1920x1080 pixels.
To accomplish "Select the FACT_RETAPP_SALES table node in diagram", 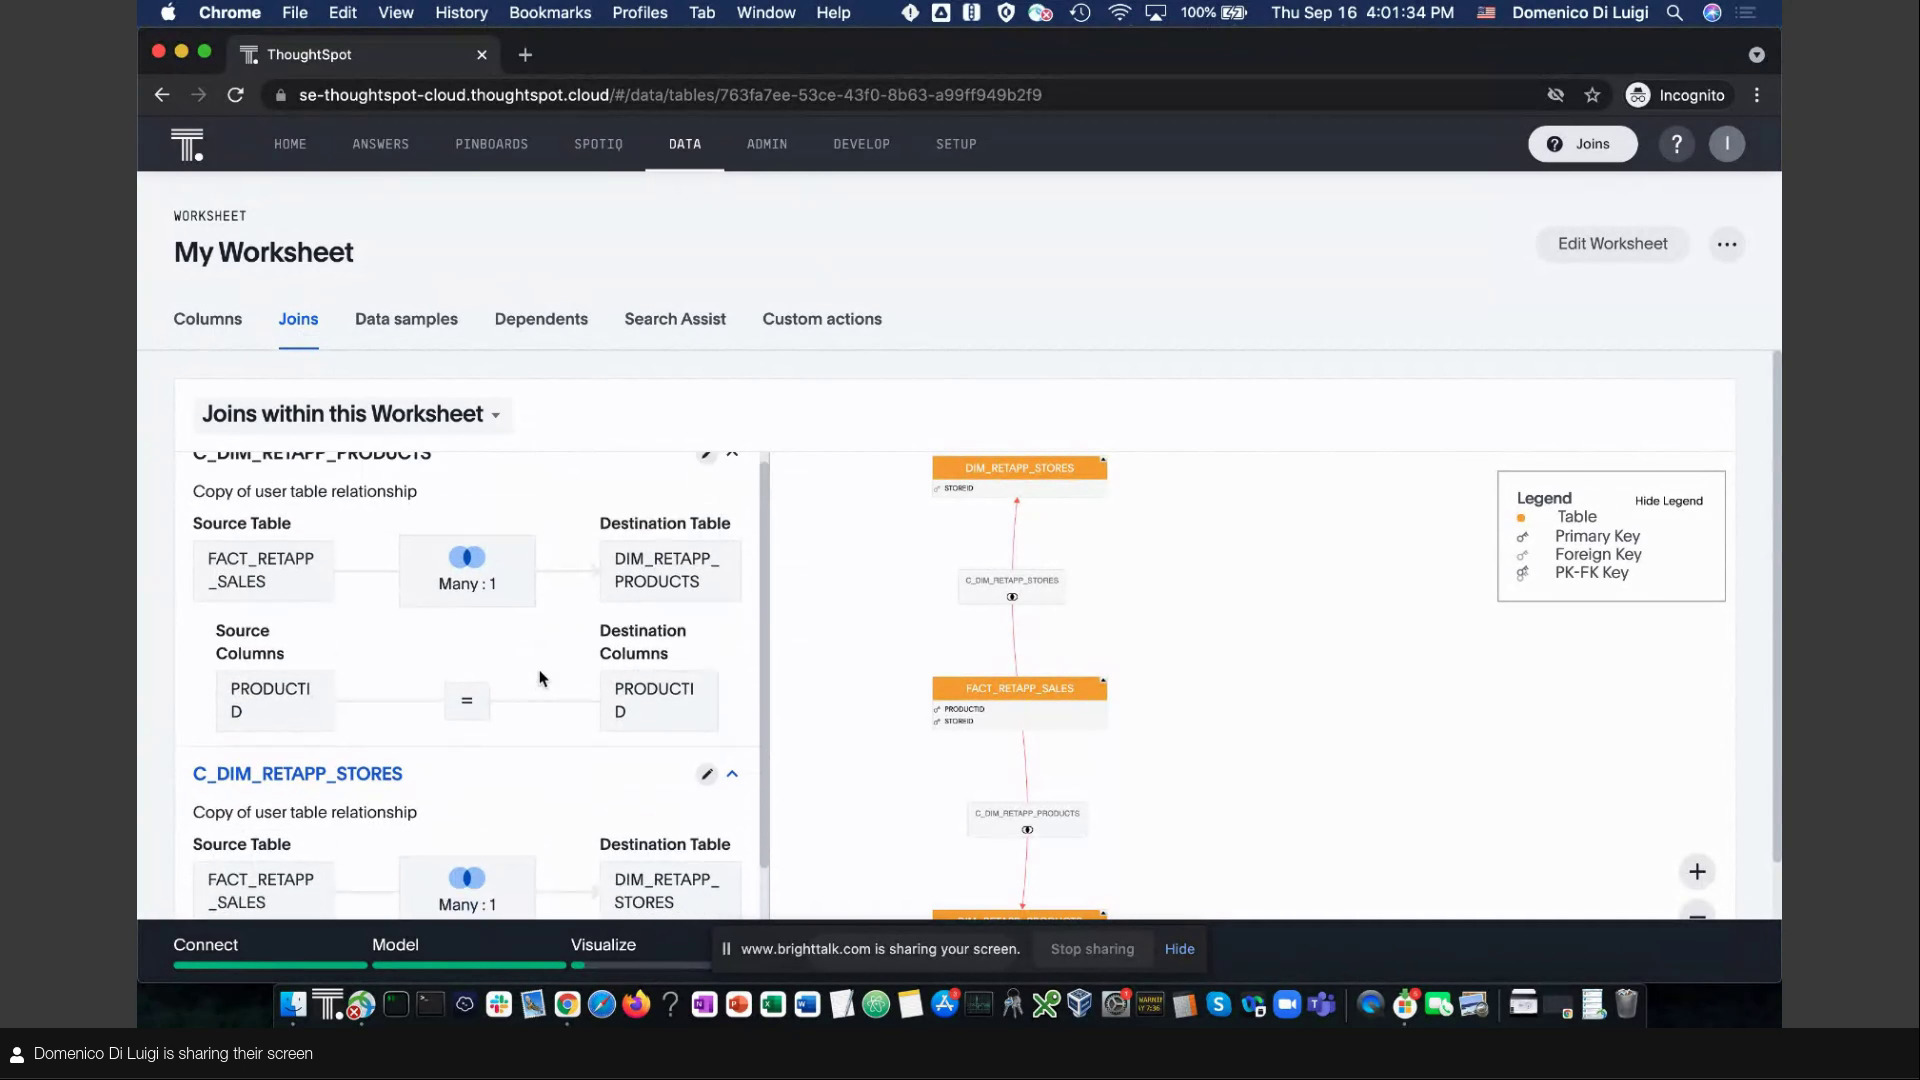I will (x=1019, y=688).
